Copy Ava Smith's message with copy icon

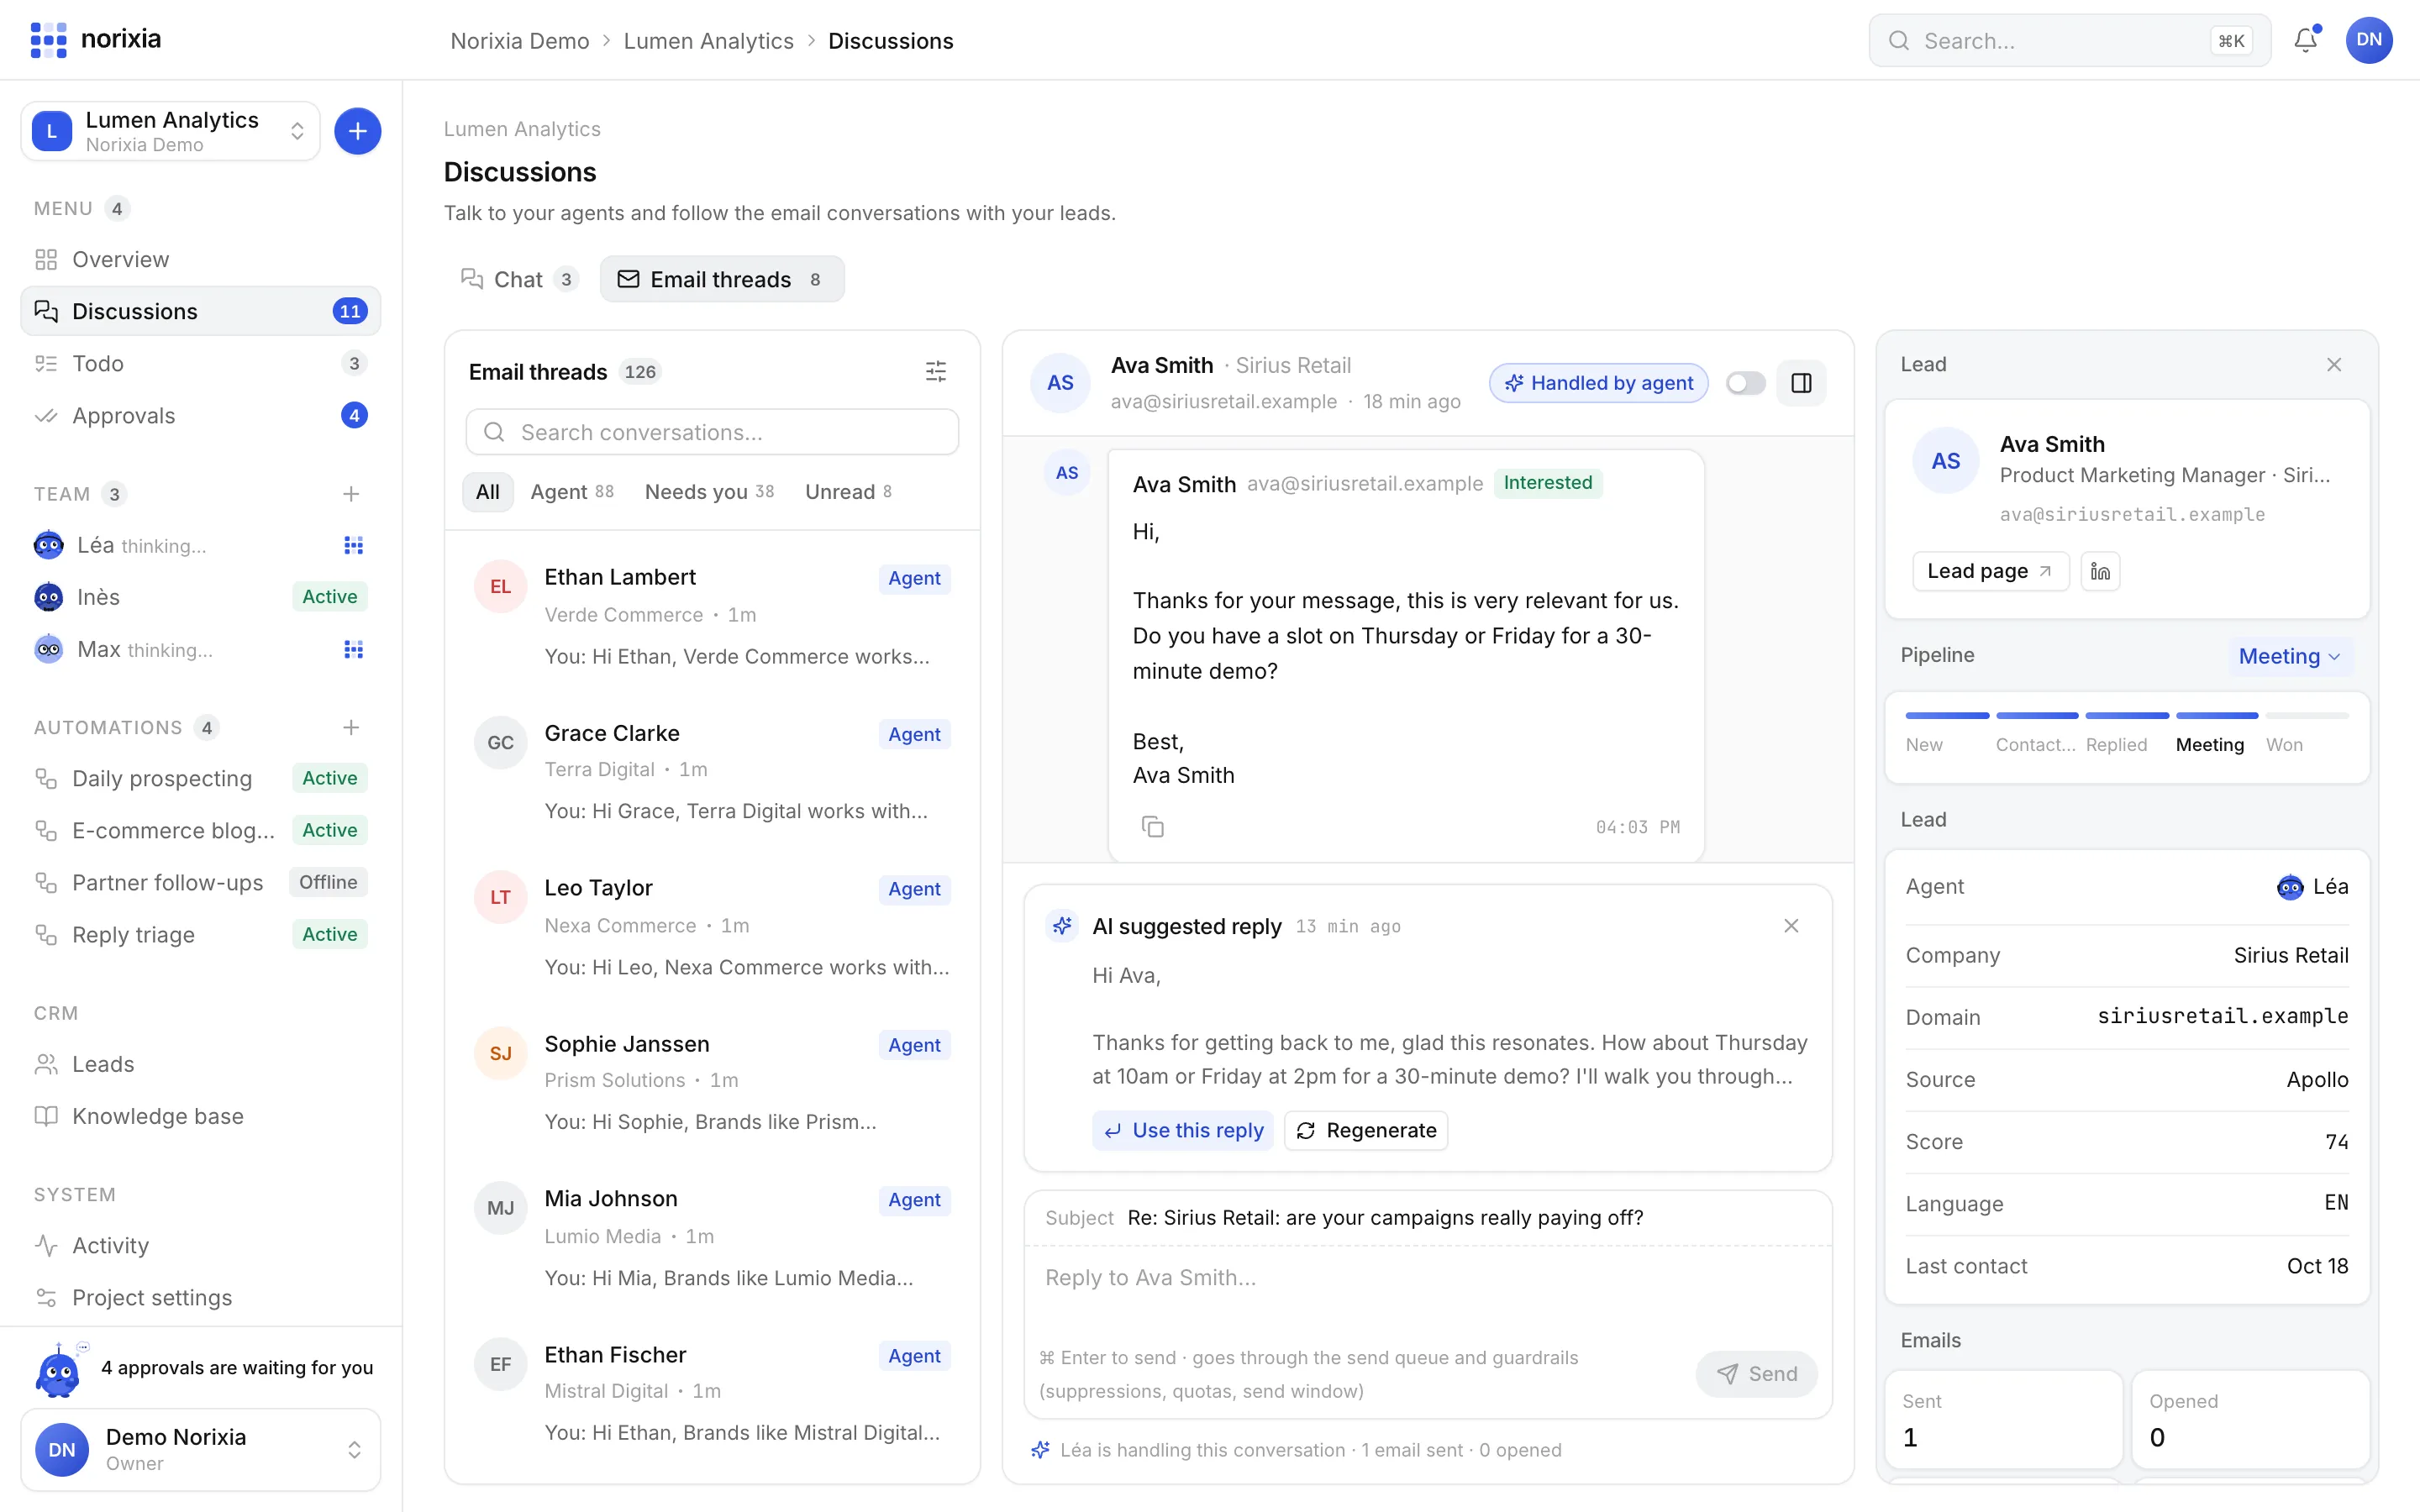click(1152, 827)
